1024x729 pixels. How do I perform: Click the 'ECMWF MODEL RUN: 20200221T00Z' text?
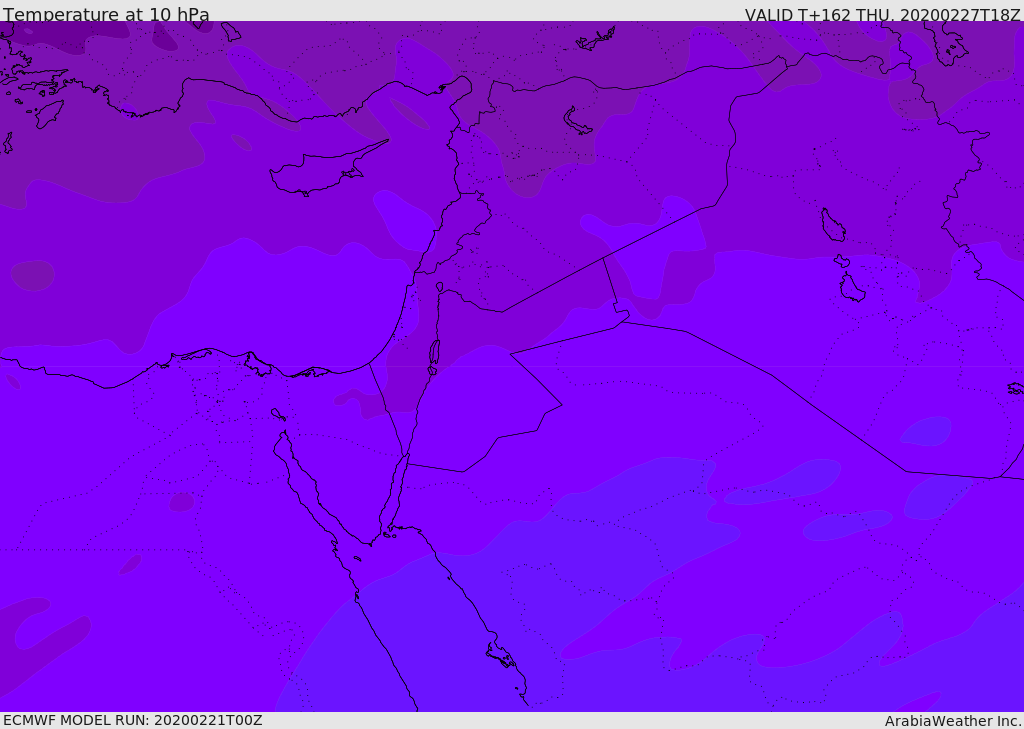tap(133, 720)
